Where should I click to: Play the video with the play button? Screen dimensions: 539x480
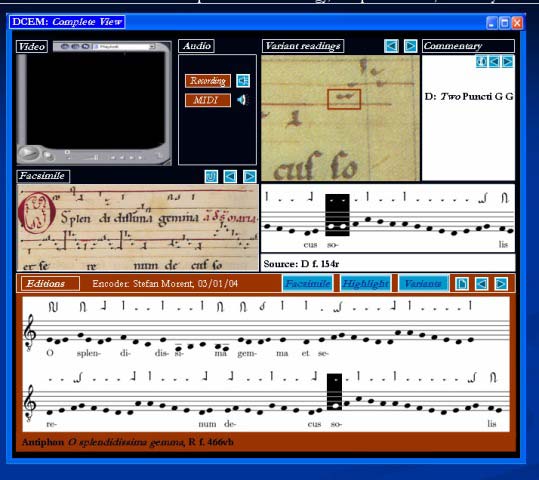[x=28, y=153]
